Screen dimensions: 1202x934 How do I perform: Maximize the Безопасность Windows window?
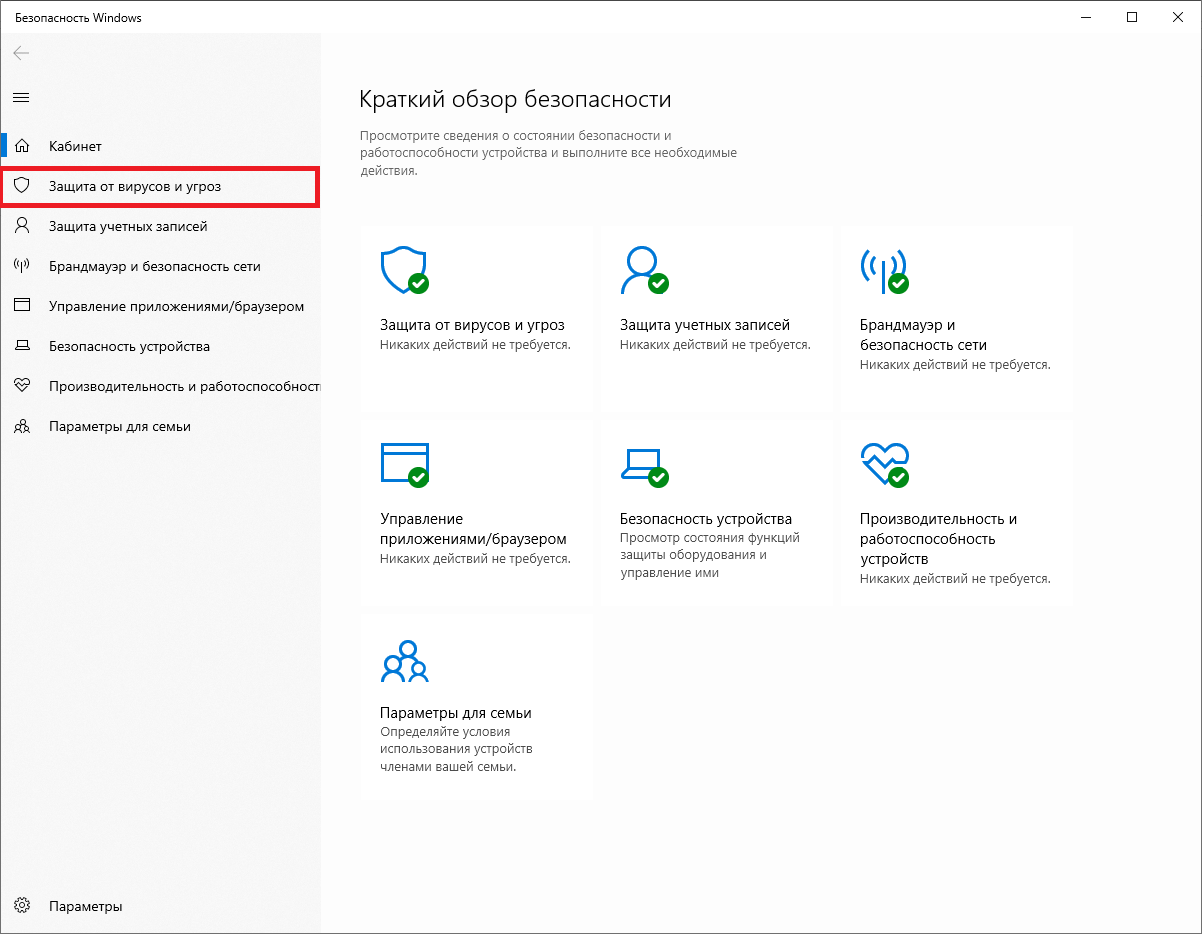coord(1132,17)
